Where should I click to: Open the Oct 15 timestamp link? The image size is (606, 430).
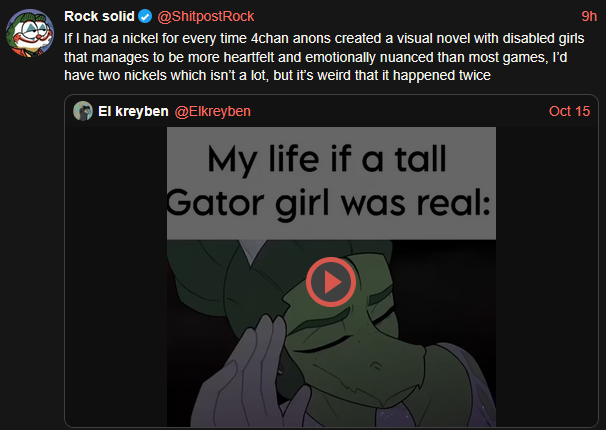click(570, 110)
